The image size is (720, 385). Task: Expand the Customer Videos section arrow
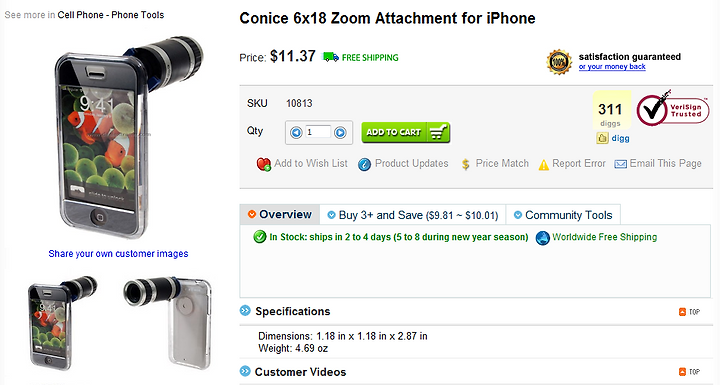[x=245, y=371]
